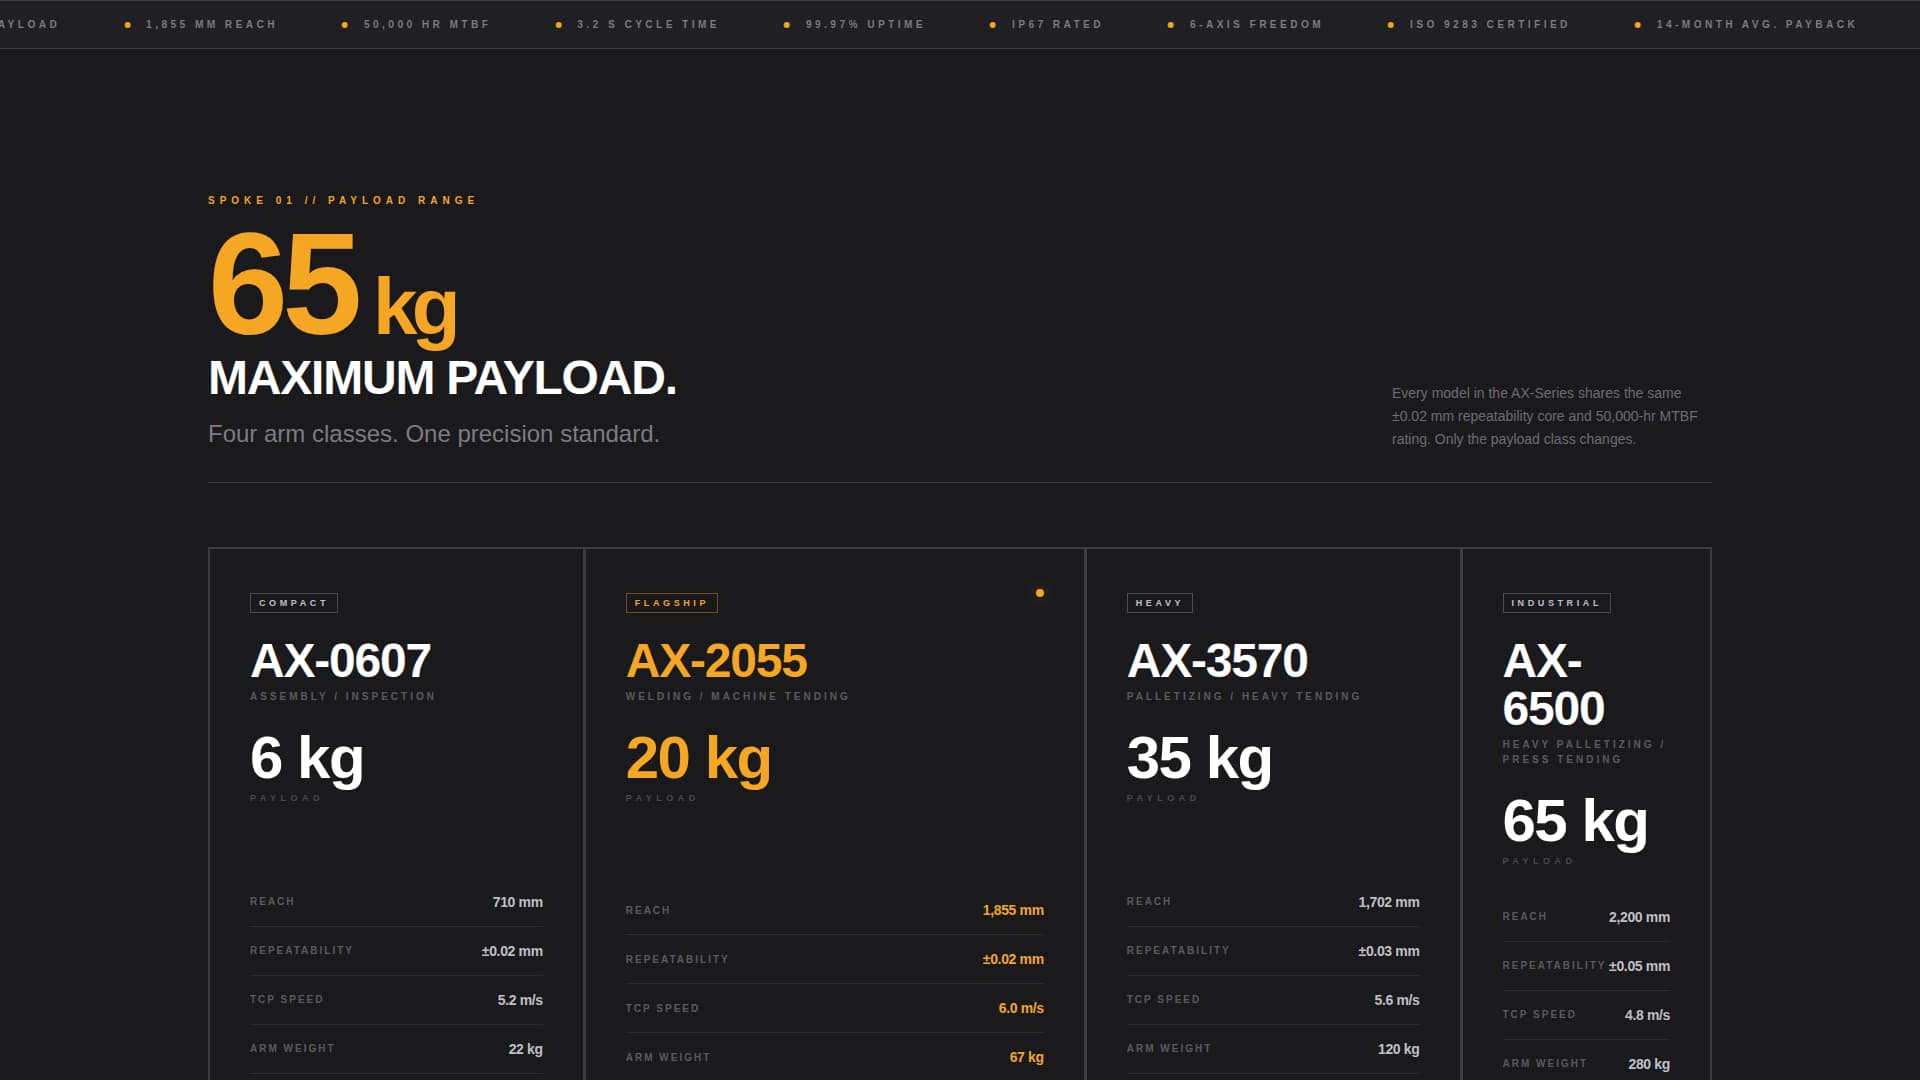Image resolution: width=1920 pixels, height=1080 pixels.
Task: Click the AX-3570 arm weight row
Action: tap(1272, 1049)
